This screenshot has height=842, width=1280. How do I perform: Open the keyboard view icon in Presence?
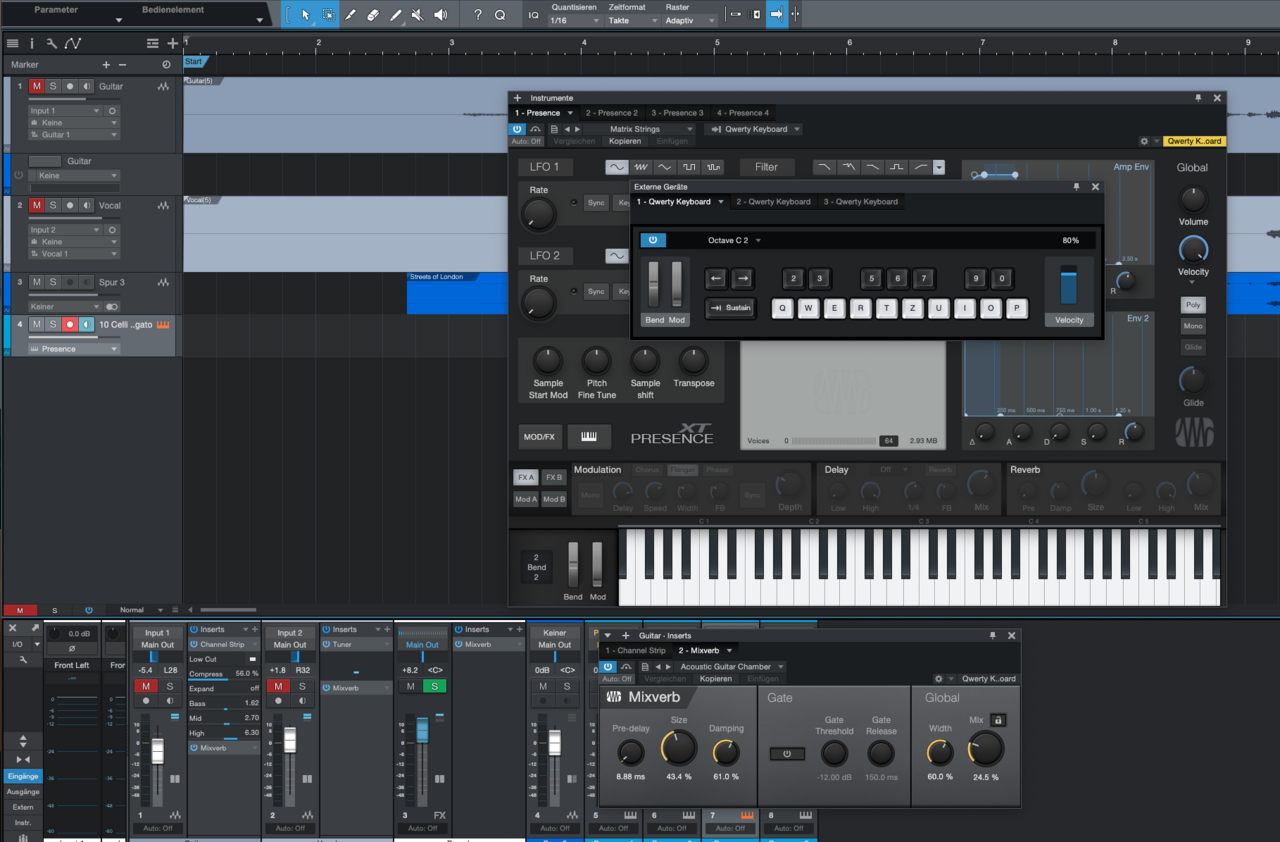(589, 437)
